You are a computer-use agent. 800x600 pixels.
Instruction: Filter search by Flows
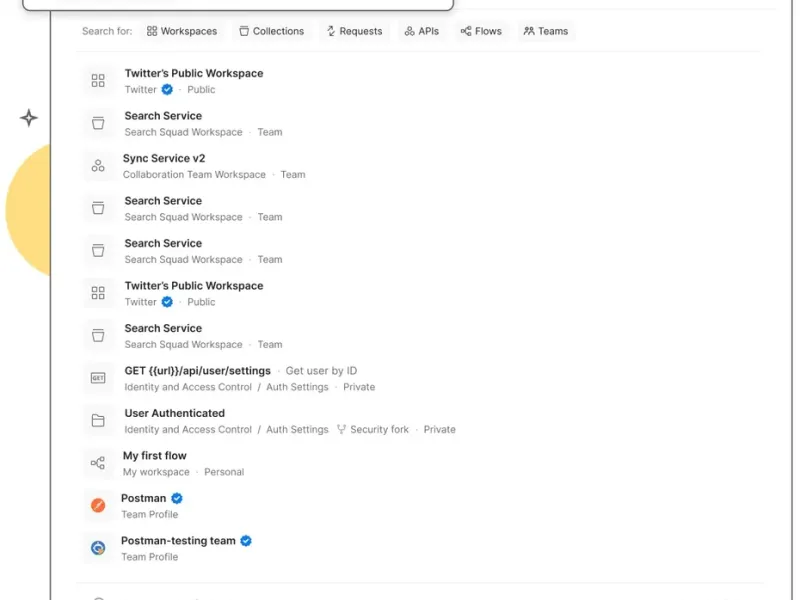point(481,31)
